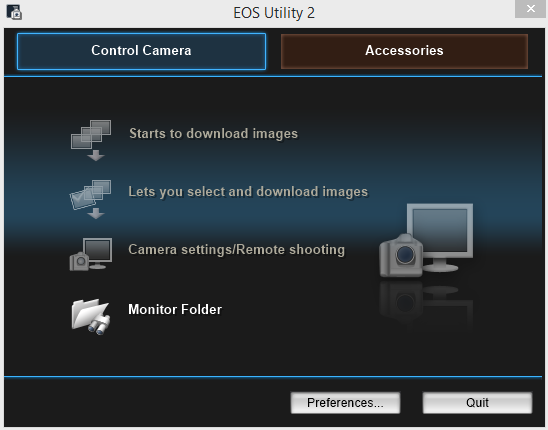Open the 'Monitor Folder' text option
The height and width of the screenshot is (430, 548).
[175, 309]
